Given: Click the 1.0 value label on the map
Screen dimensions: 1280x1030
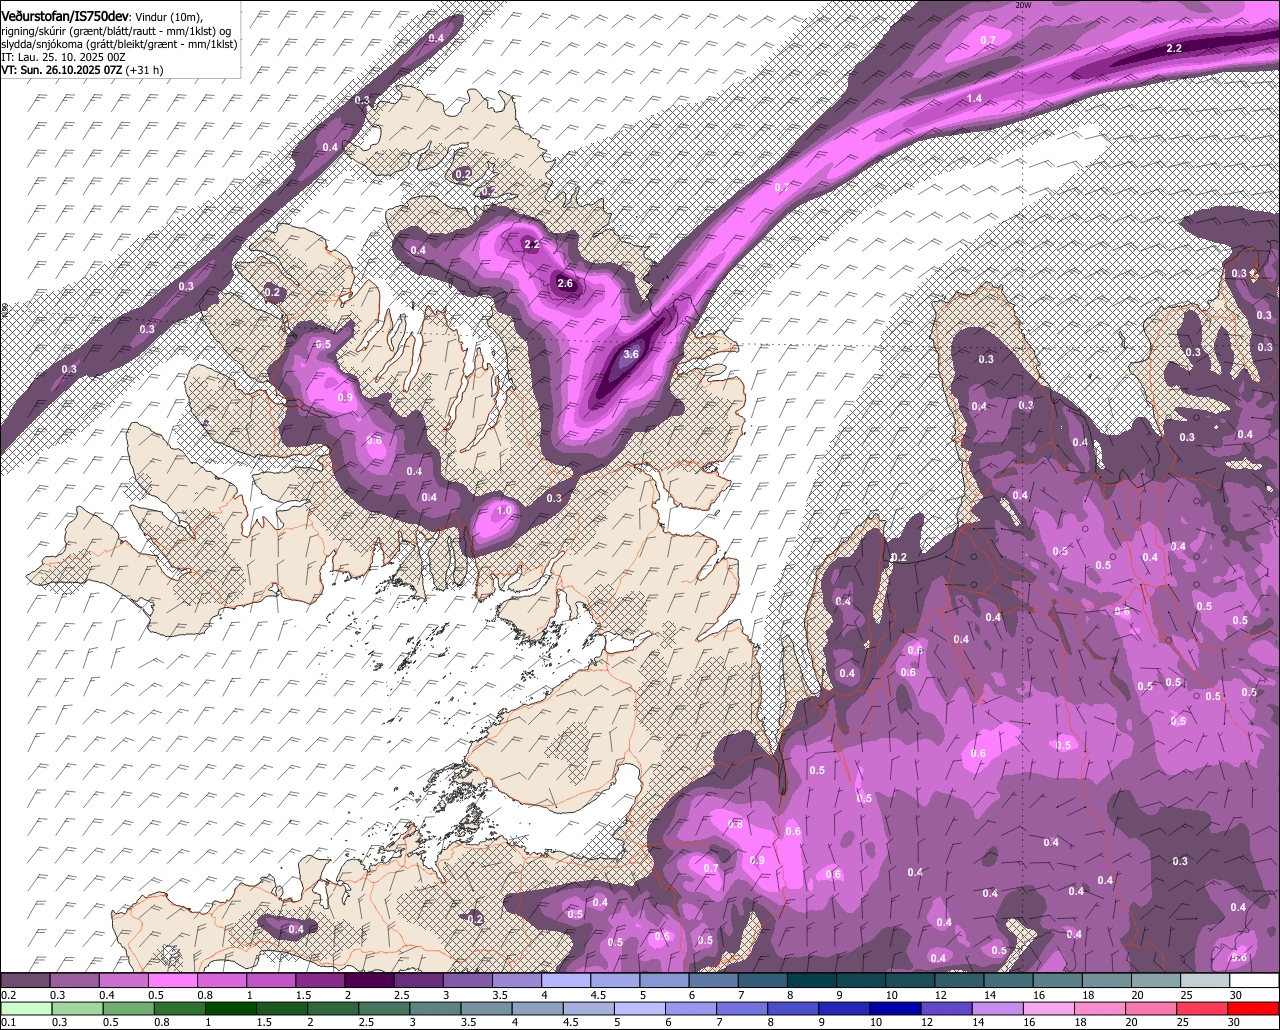Looking at the screenshot, I should coord(505,511).
